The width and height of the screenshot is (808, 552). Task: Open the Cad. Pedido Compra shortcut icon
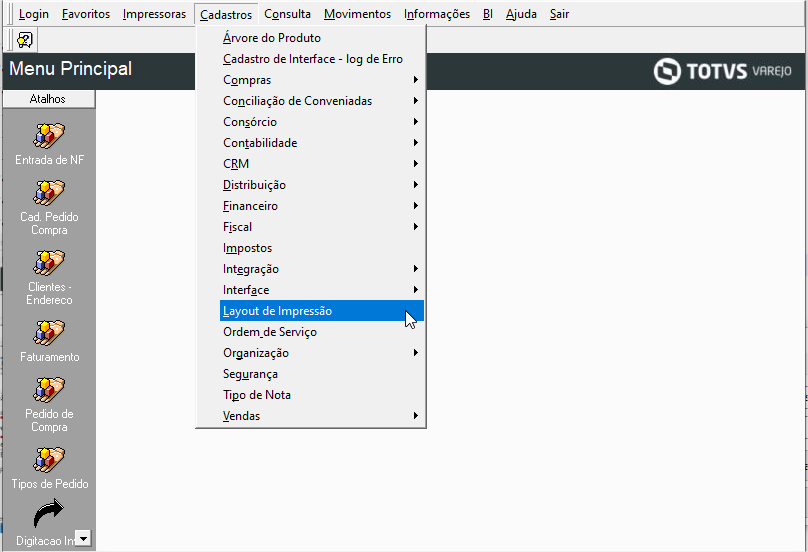(49, 193)
